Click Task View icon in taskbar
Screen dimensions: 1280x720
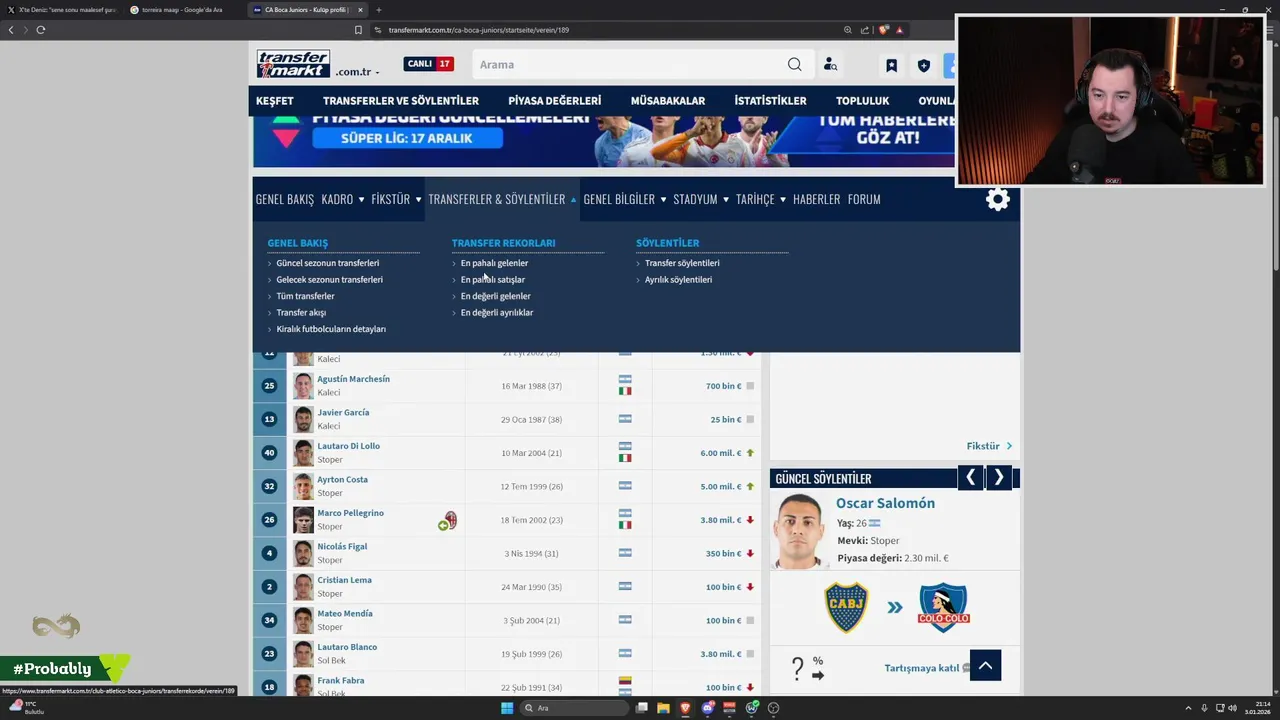pyautogui.click(x=641, y=708)
